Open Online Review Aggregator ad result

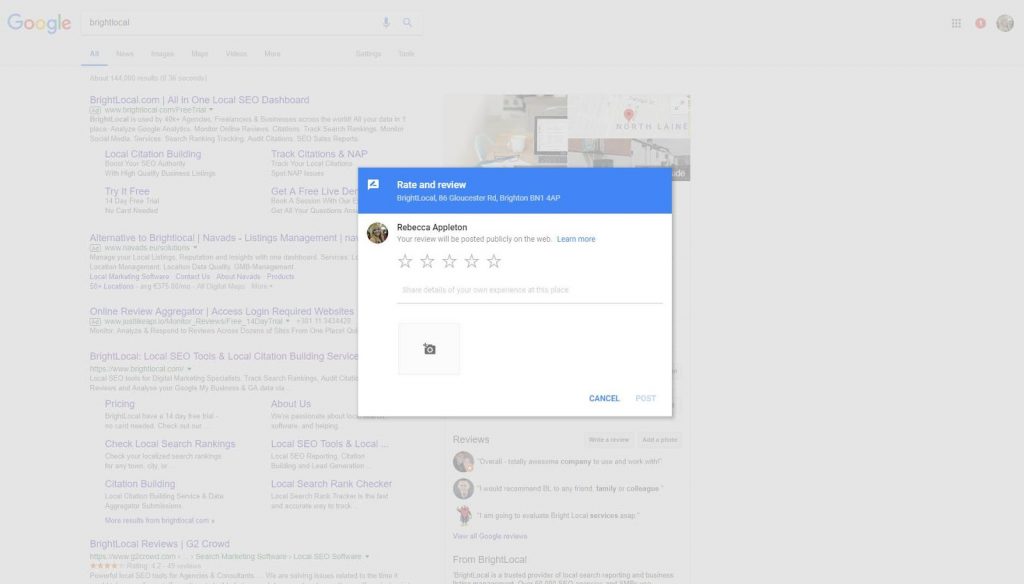(x=221, y=312)
